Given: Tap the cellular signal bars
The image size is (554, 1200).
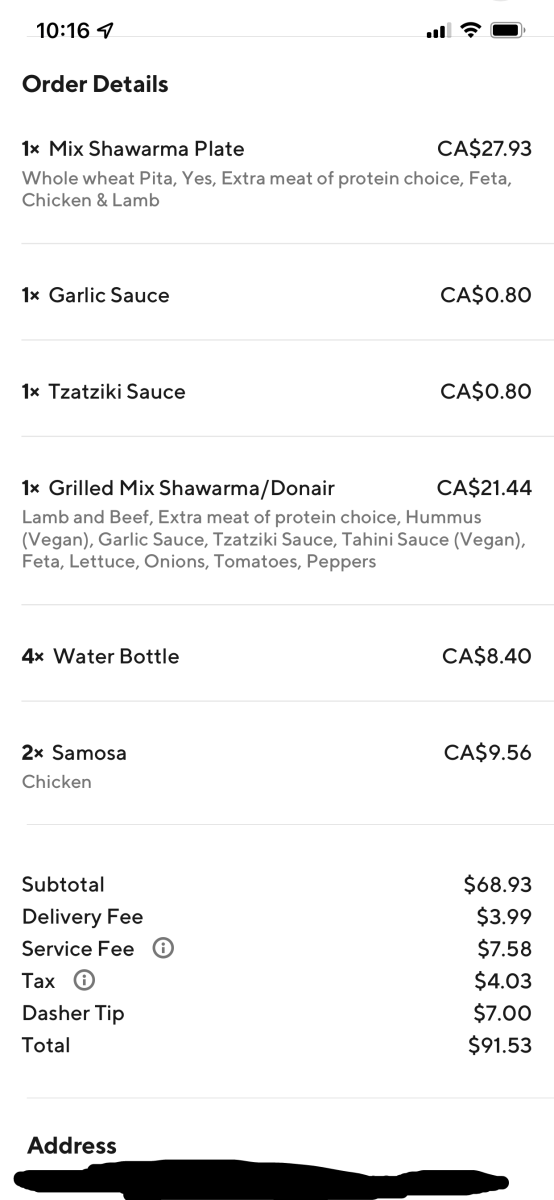Looking at the screenshot, I should click(x=437, y=32).
